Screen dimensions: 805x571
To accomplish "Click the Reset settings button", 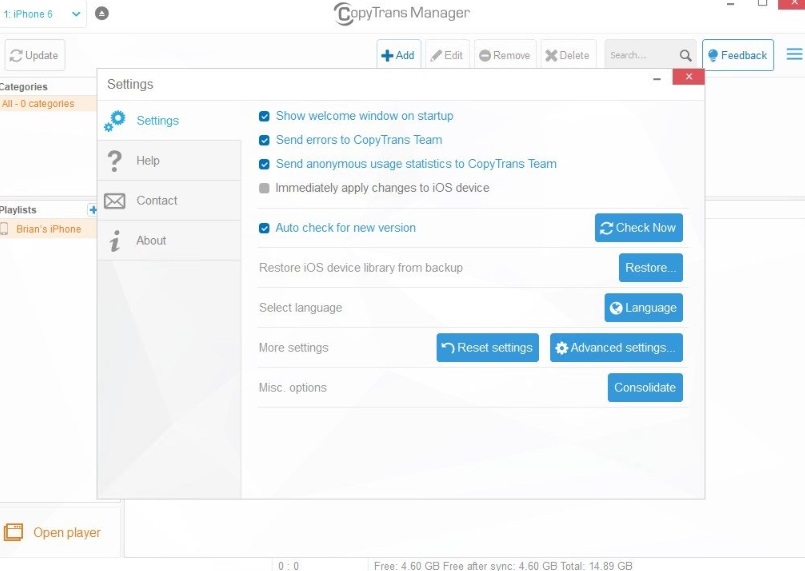I will pyautogui.click(x=487, y=348).
